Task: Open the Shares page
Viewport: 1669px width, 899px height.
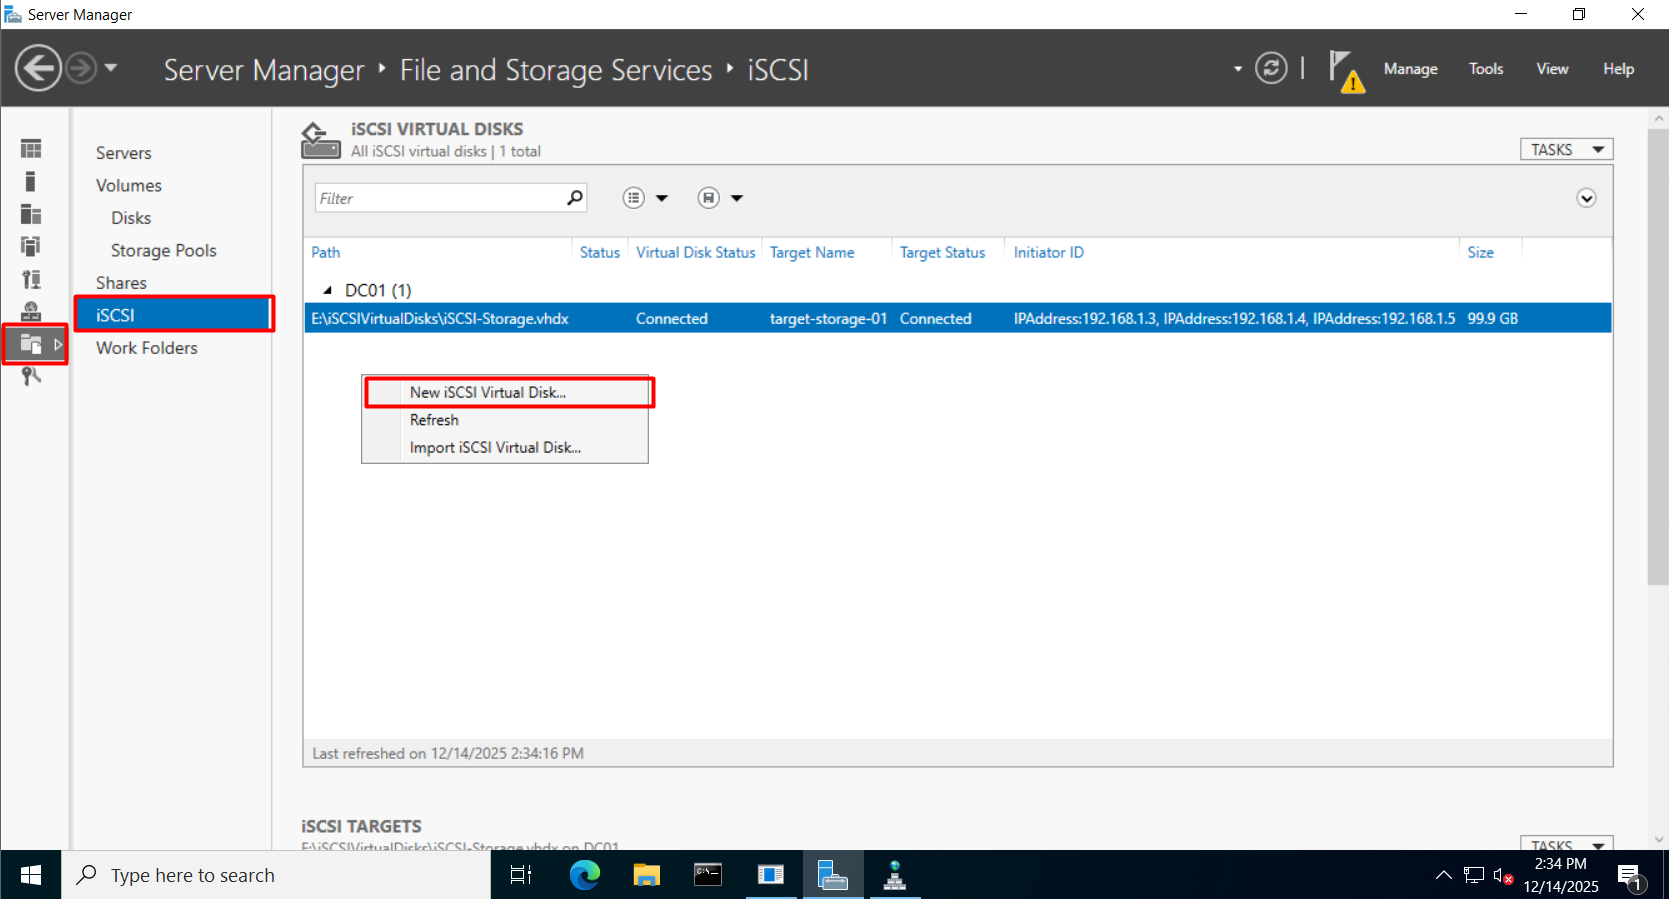Action: click(x=121, y=283)
